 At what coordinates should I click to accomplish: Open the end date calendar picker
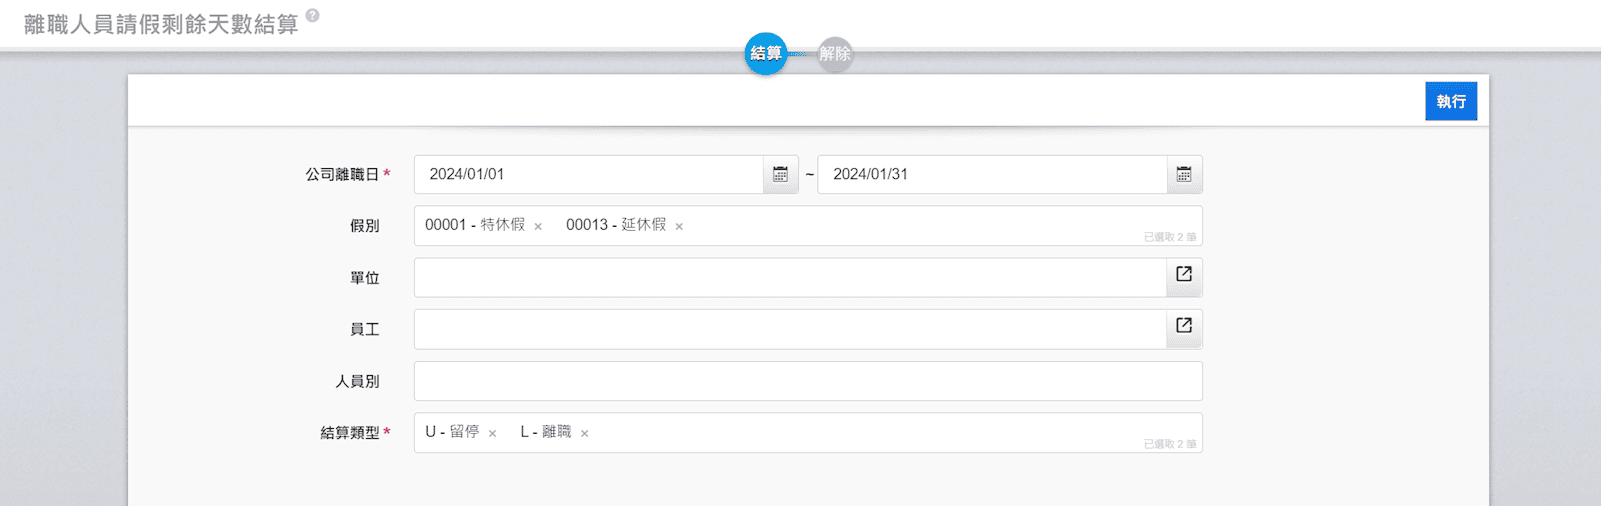click(1184, 175)
